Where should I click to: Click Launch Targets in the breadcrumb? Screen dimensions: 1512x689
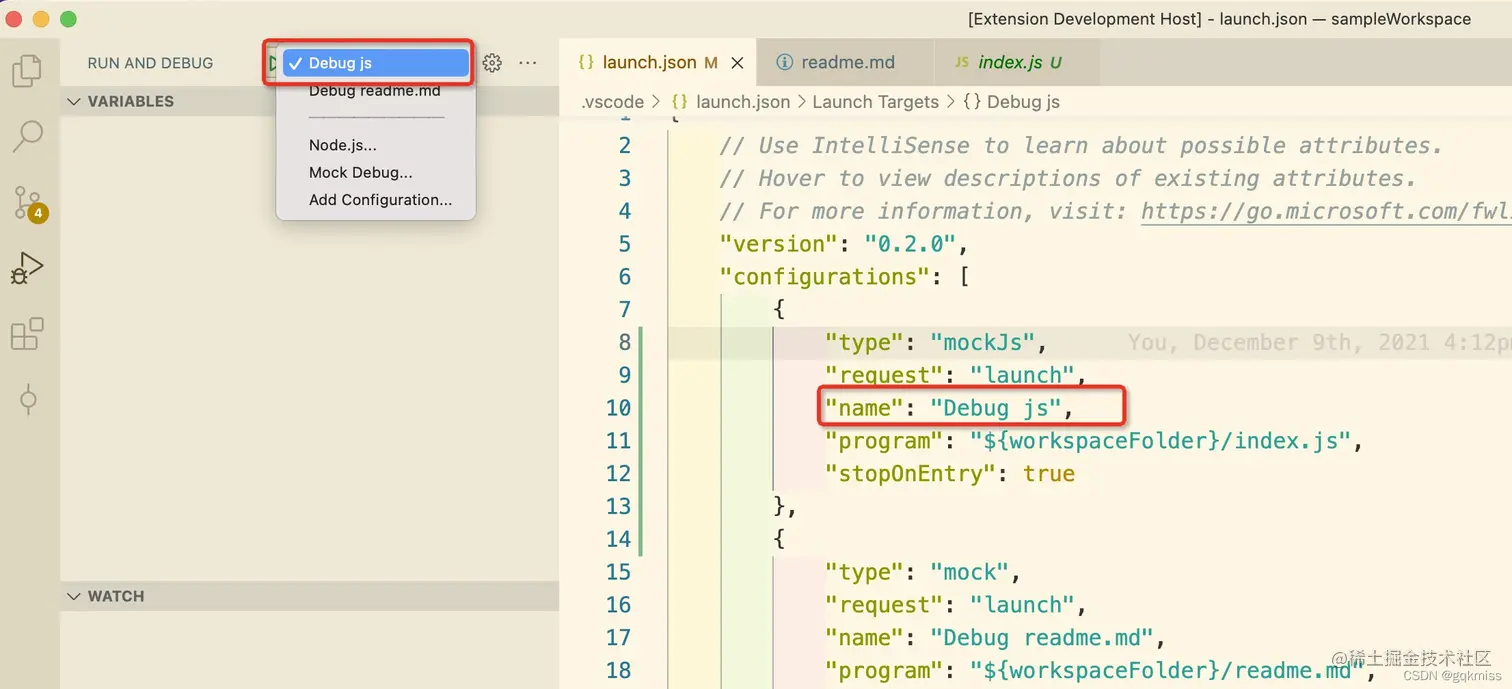pyautogui.click(x=876, y=102)
